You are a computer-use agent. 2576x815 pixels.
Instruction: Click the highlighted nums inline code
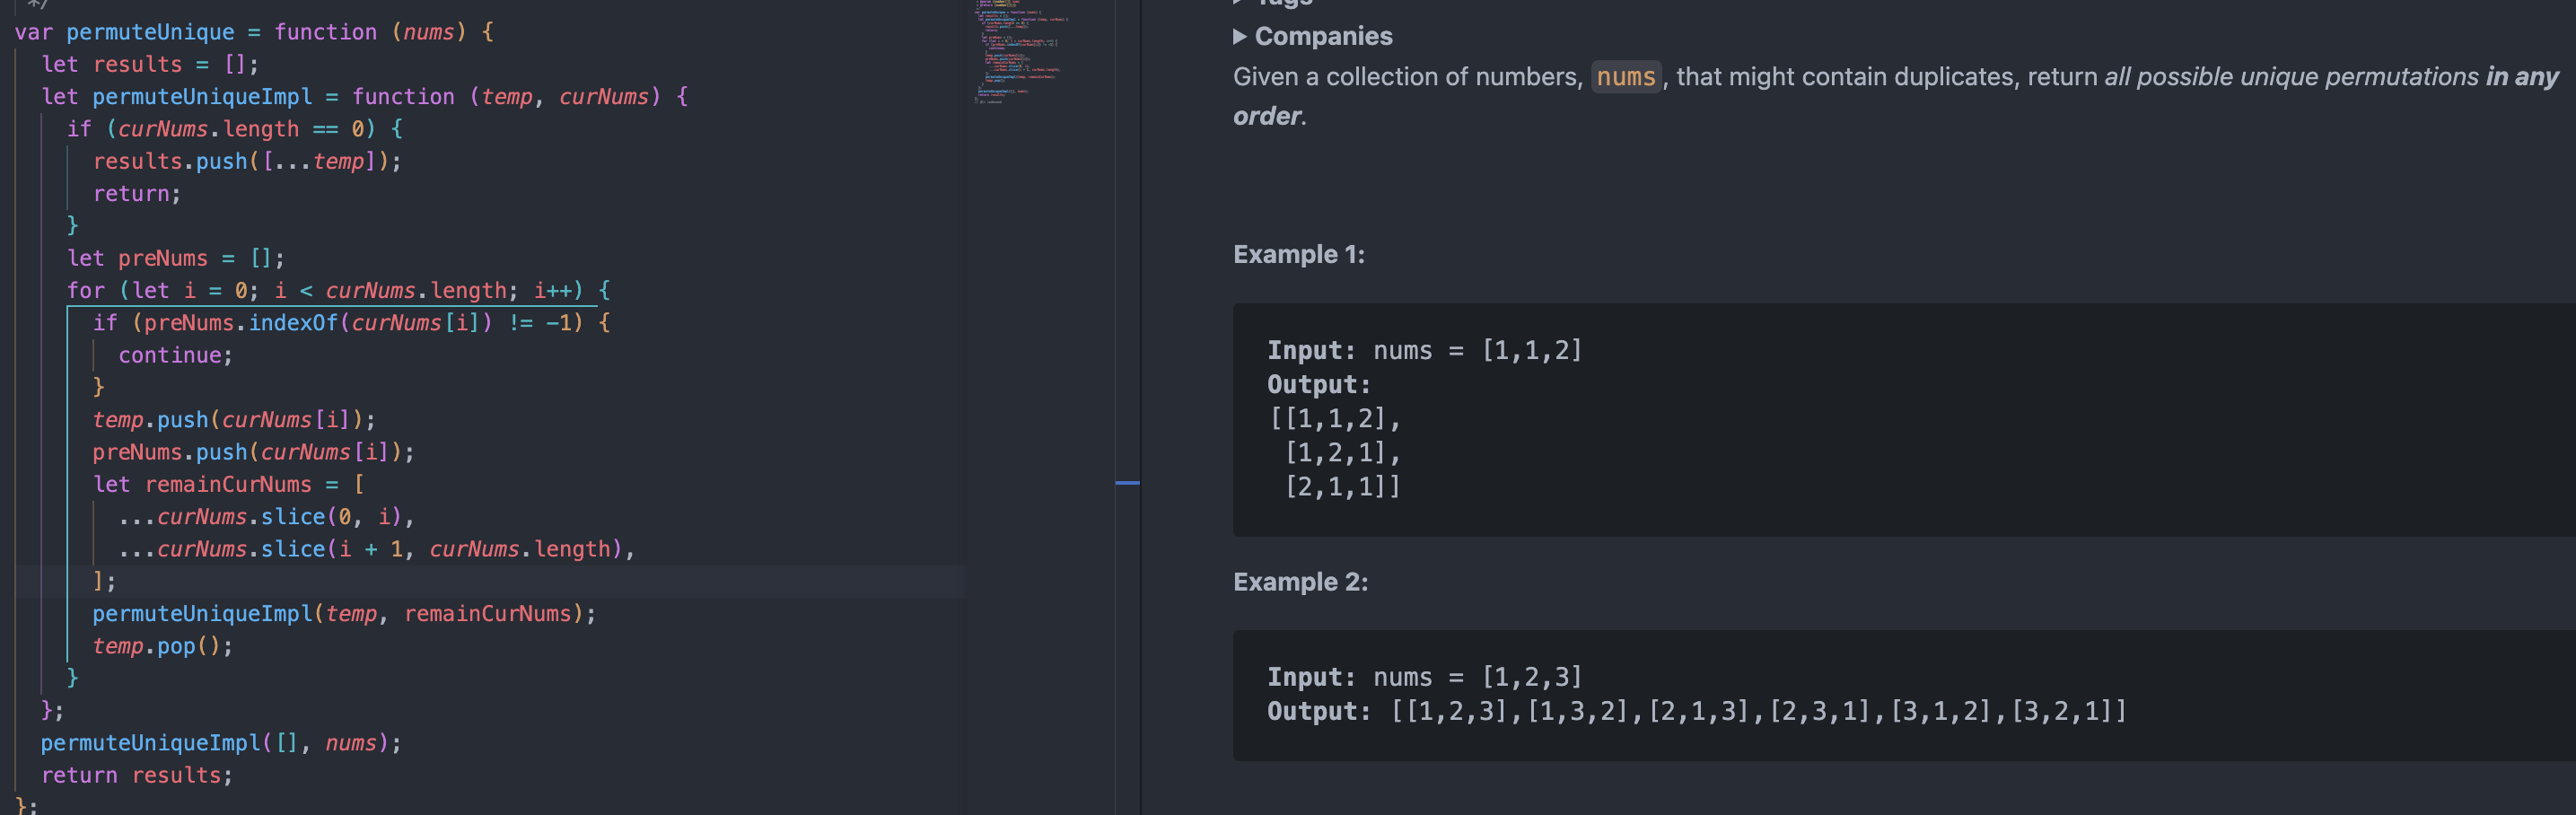(1625, 77)
